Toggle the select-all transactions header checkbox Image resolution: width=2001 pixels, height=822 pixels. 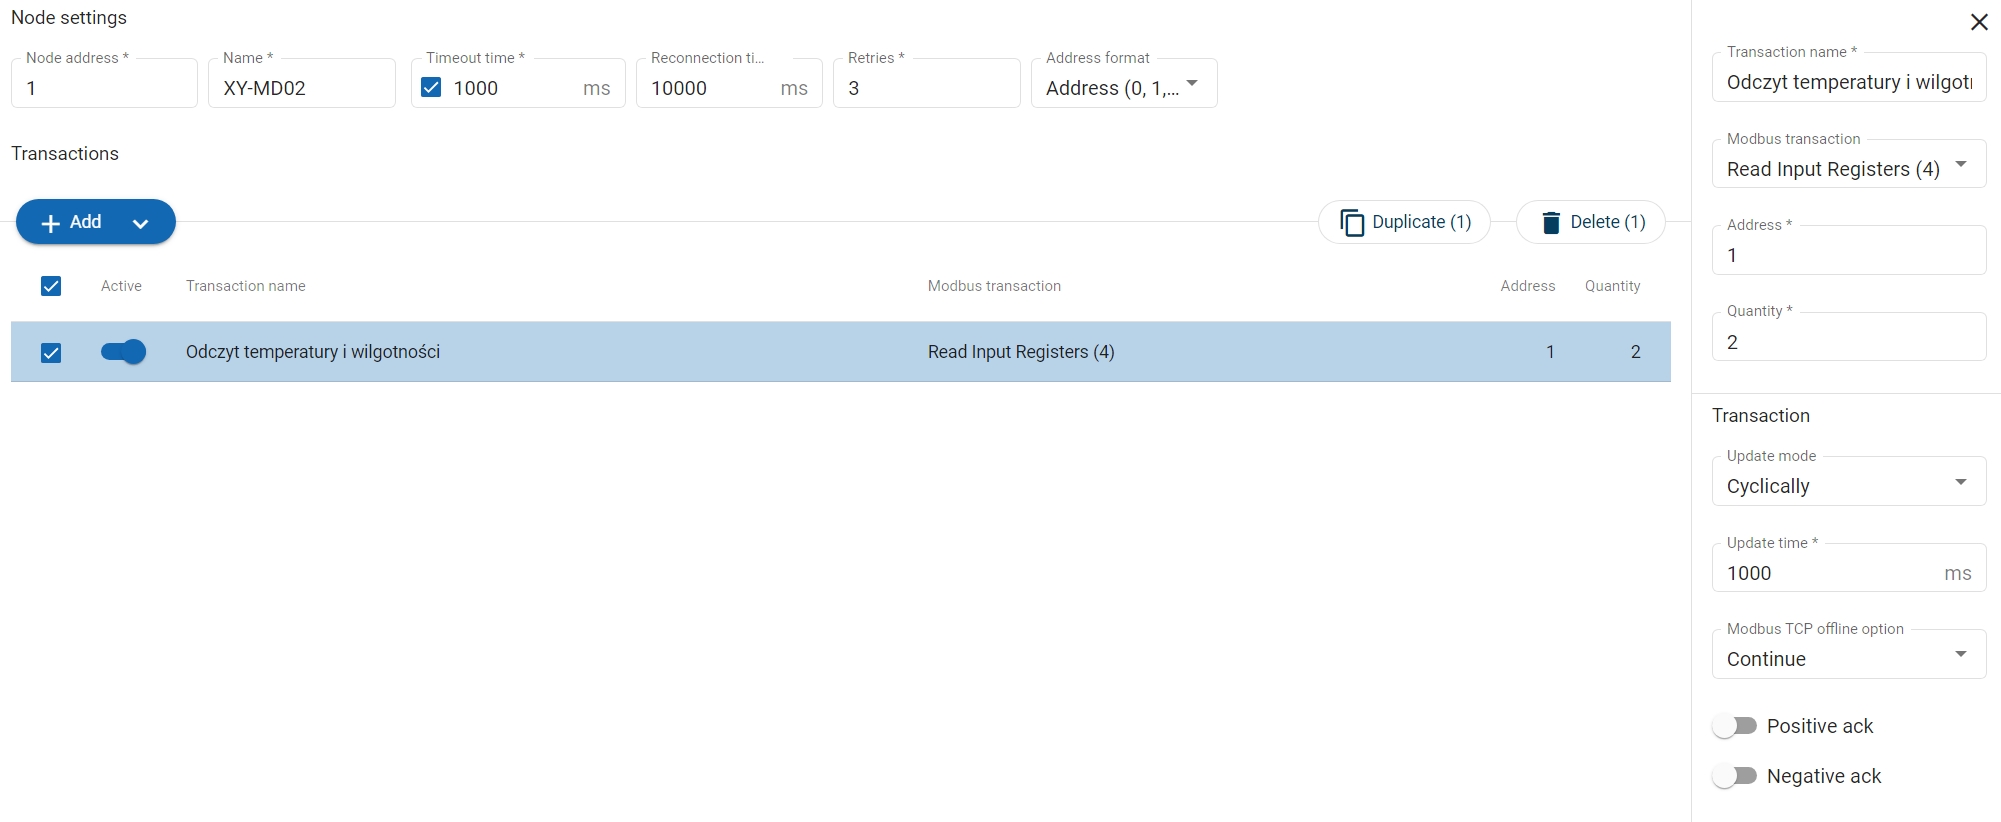coord(51,286)
